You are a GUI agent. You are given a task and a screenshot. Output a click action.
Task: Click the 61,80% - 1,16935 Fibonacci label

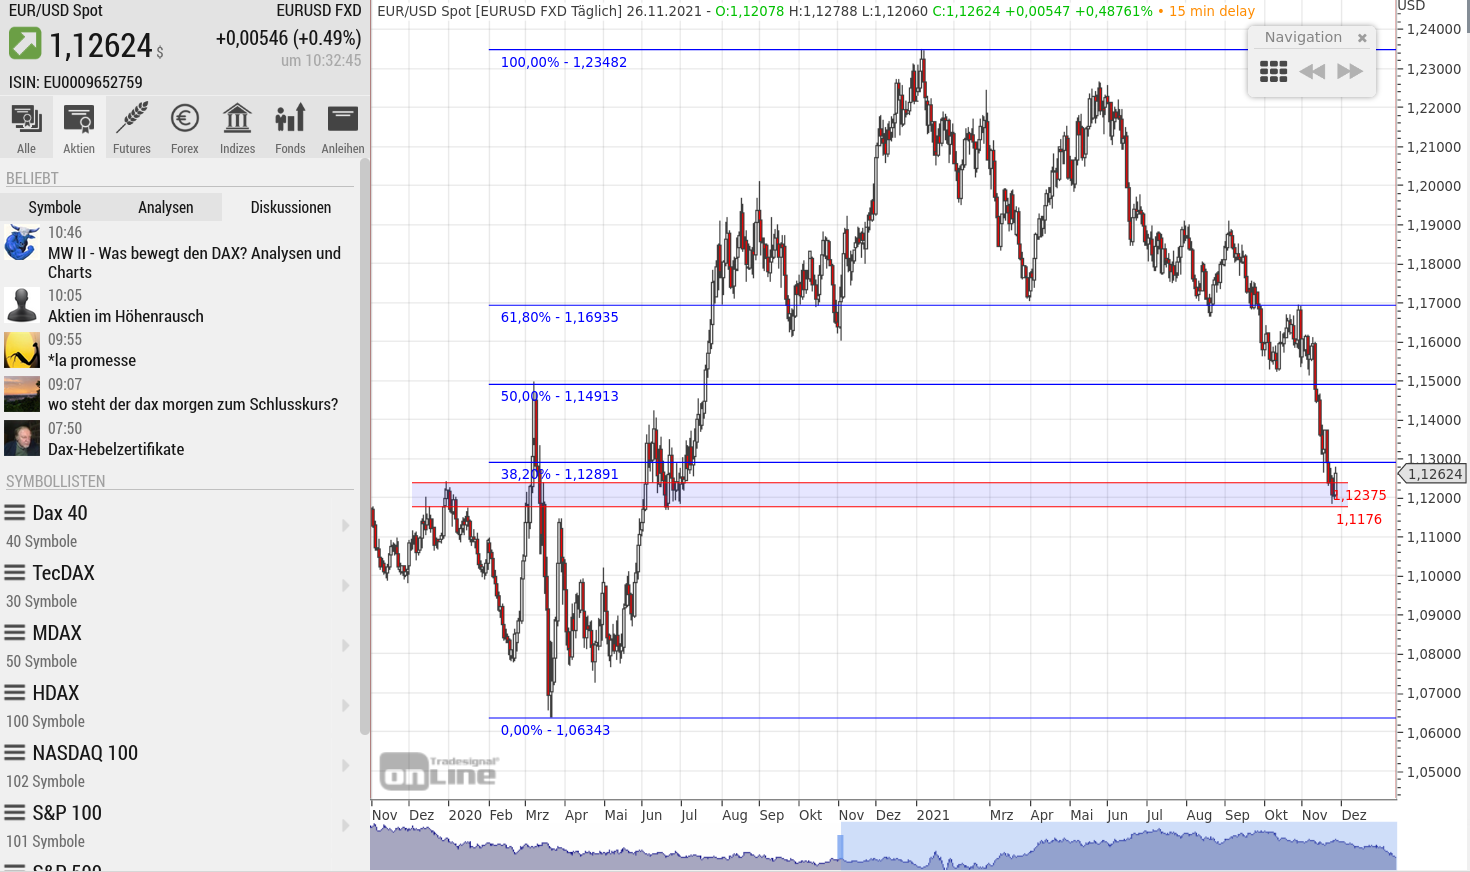tap(560, 317)
